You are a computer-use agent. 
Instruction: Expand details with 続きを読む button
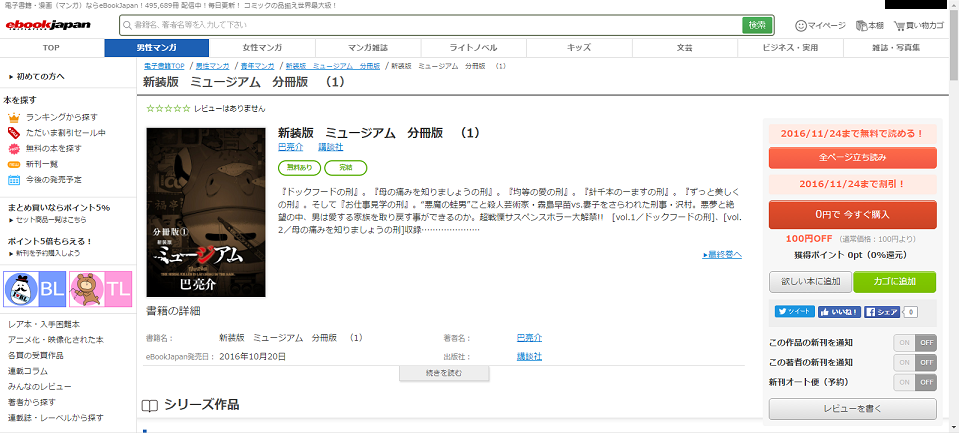coord(444,373)
